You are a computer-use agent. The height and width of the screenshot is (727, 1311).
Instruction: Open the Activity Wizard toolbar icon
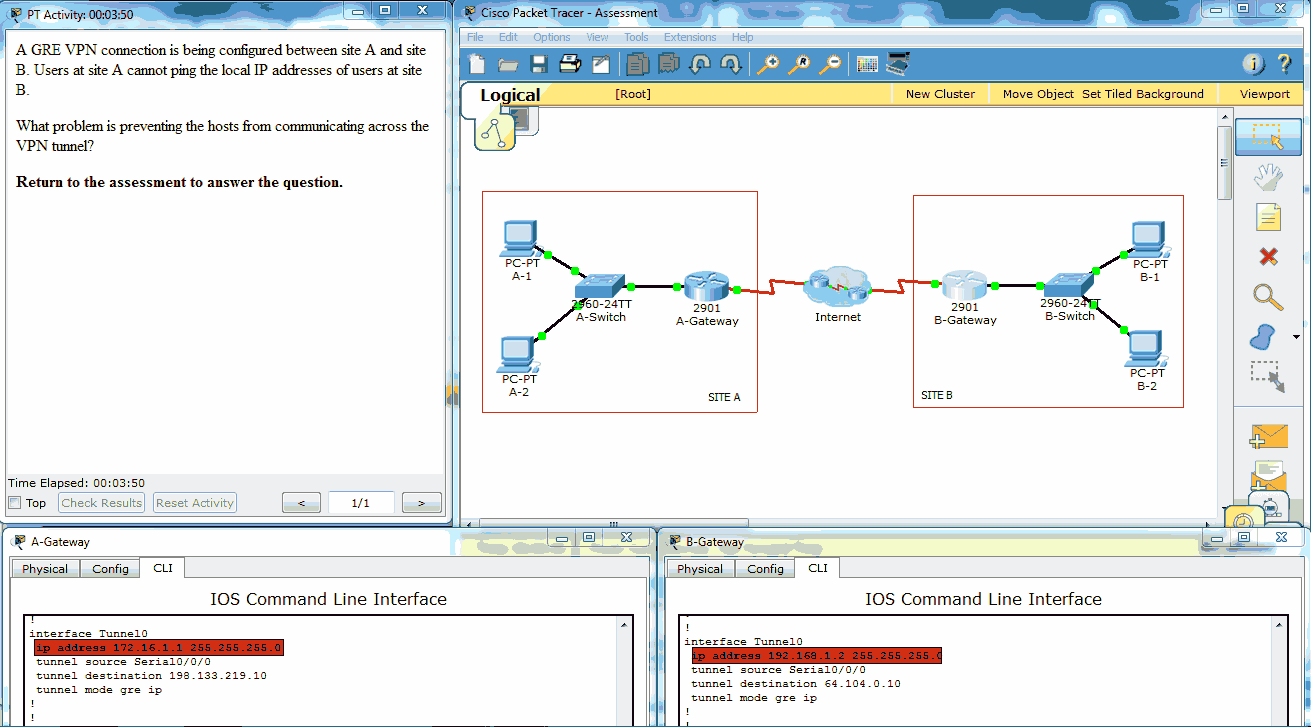pyautogui.click(x=601, y=64)
